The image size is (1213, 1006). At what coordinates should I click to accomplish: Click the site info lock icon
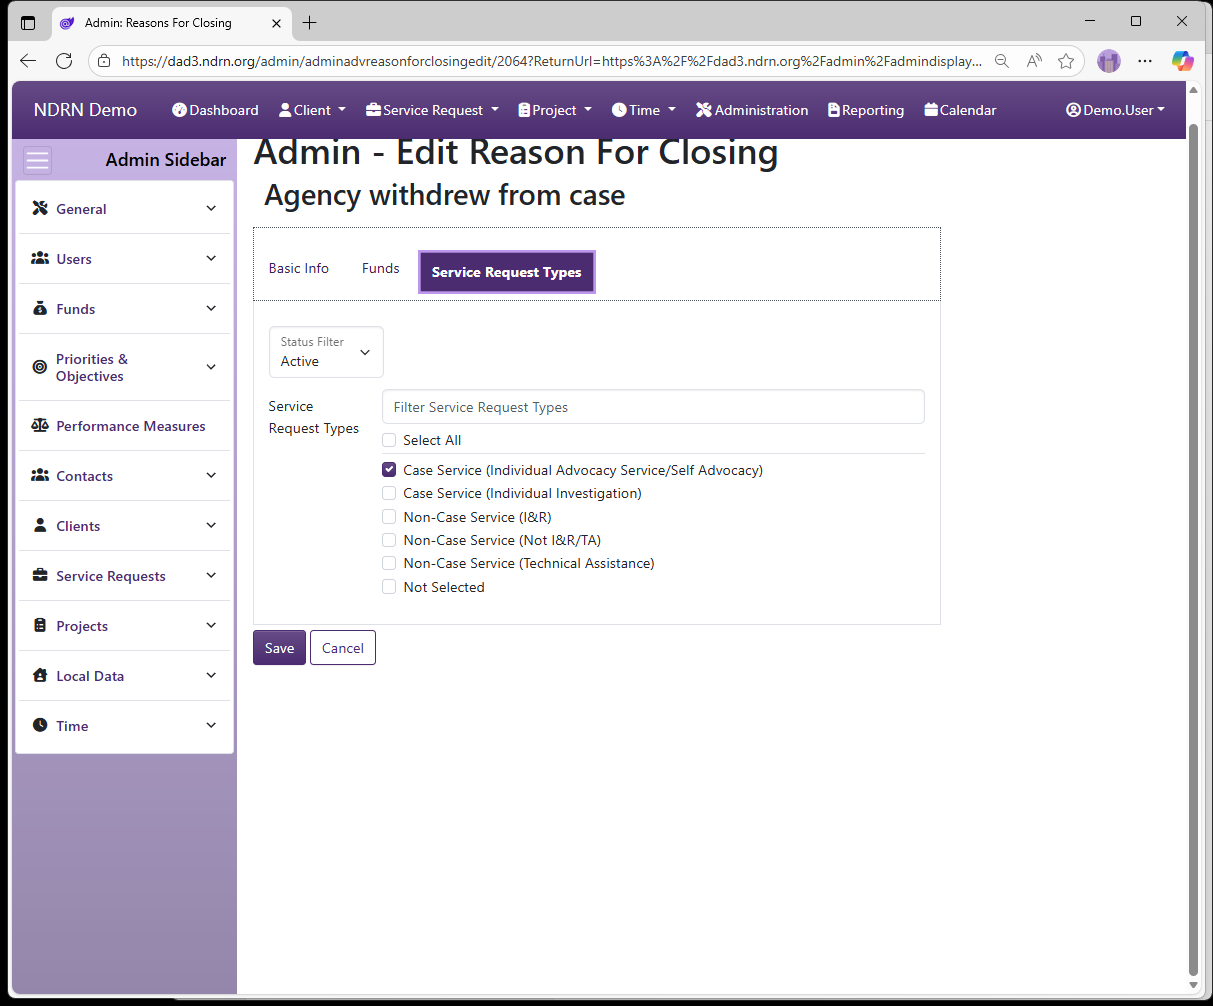[104, 61]
